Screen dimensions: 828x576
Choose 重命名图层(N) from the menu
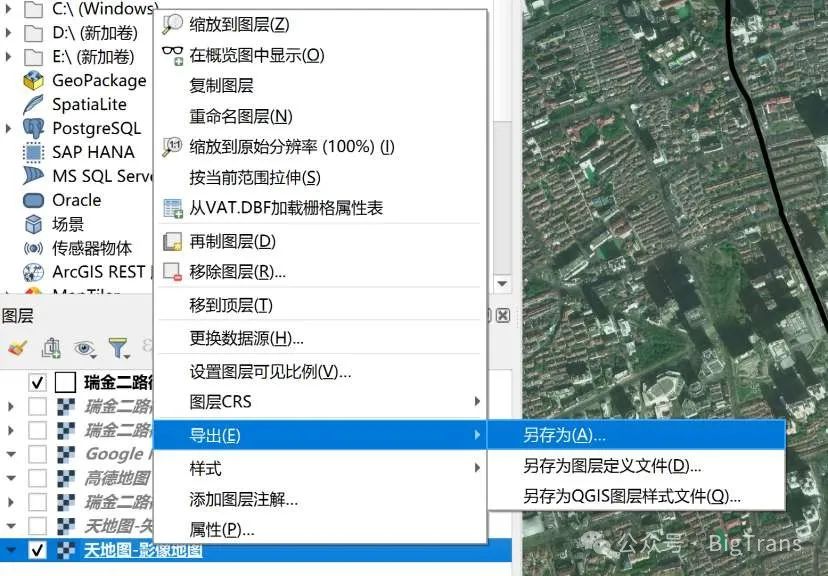pos(320,116)
